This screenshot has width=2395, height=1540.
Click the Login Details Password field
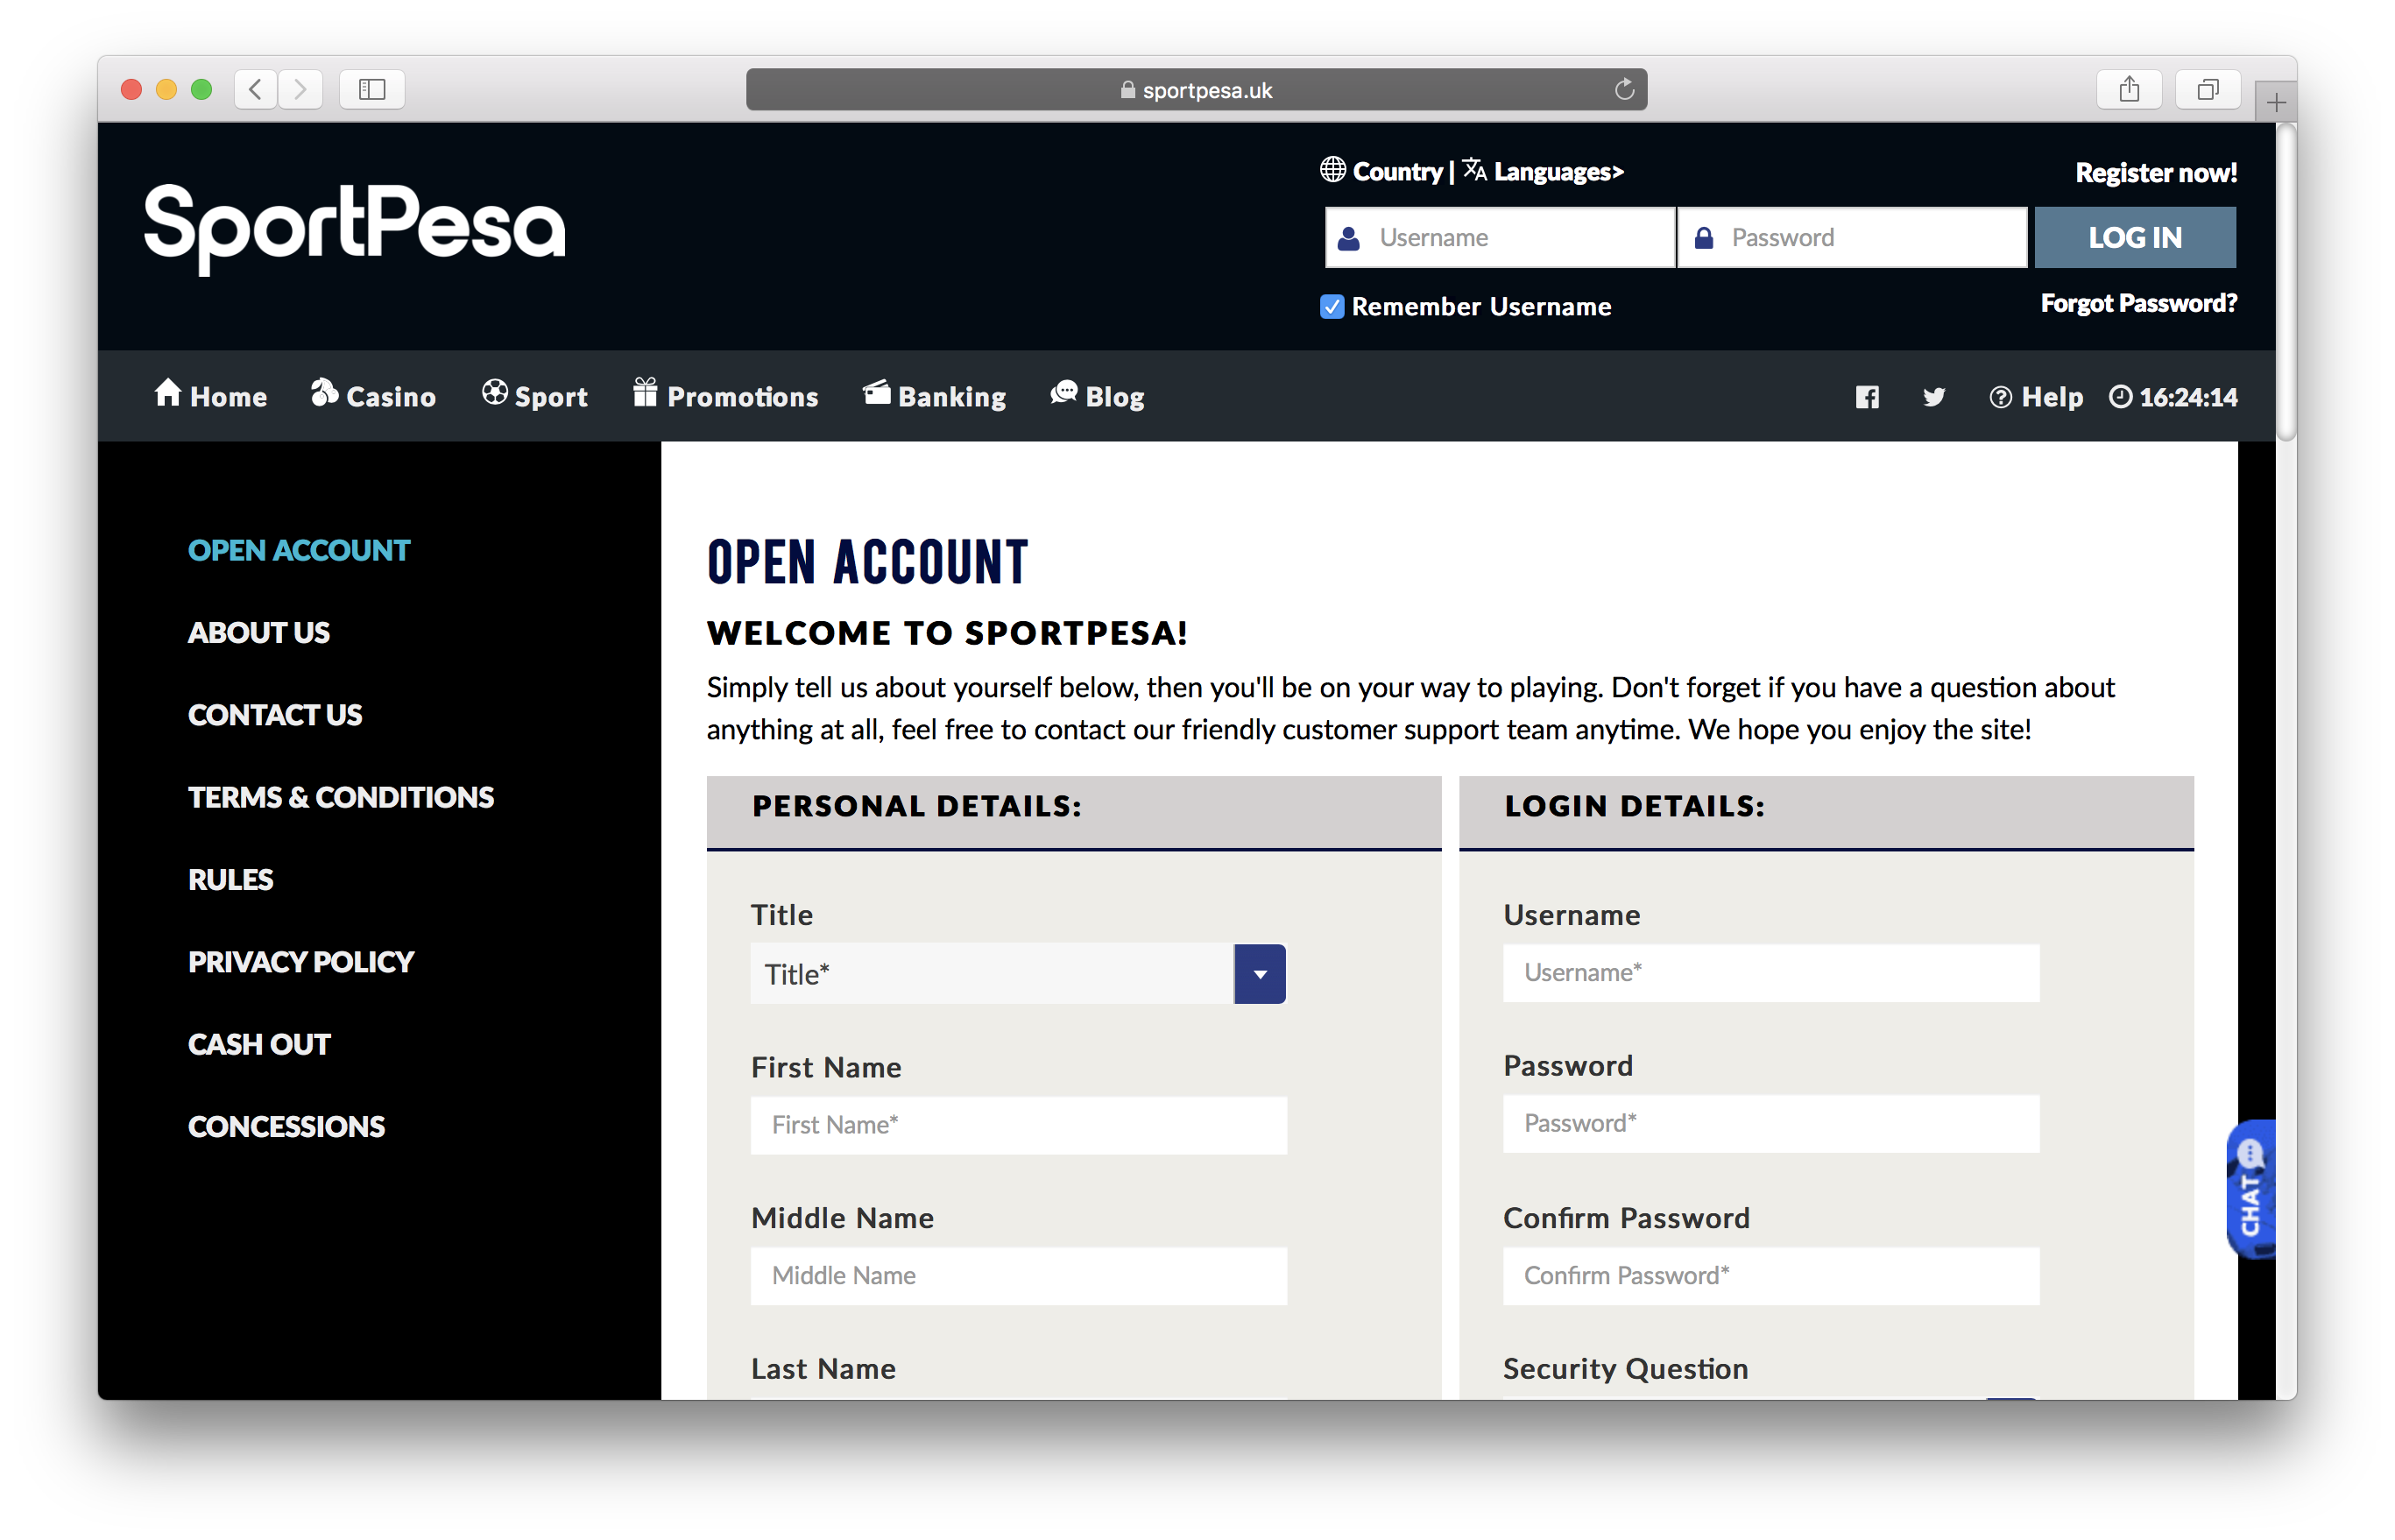click(x=1771, y=1124)
